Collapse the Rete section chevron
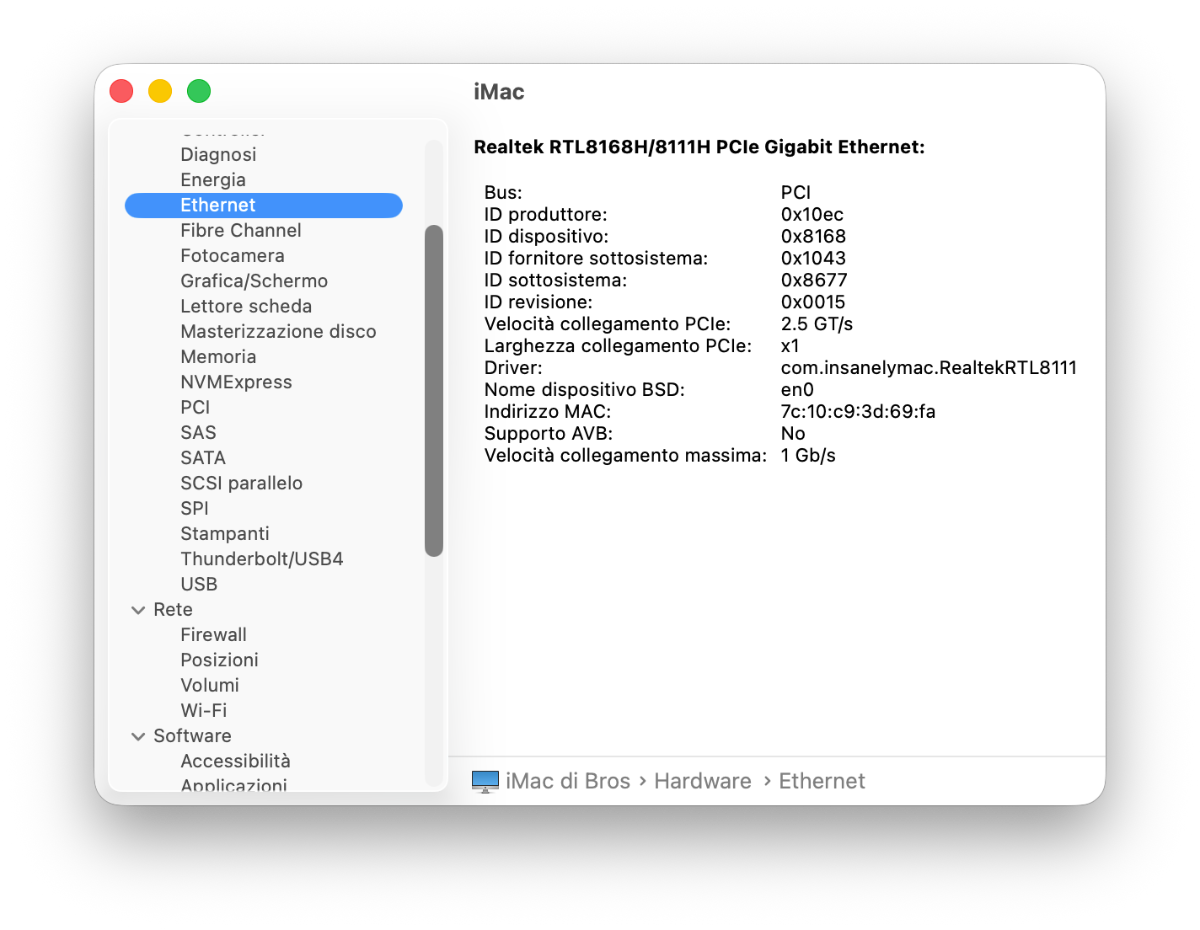 [138, 610]
